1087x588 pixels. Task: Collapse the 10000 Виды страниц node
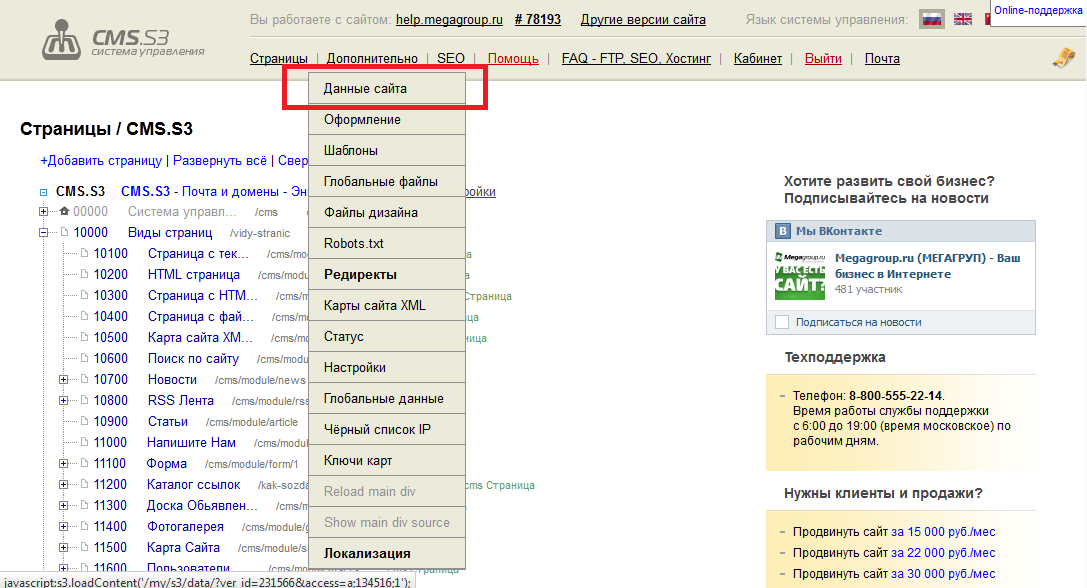(x=42, y=232)
